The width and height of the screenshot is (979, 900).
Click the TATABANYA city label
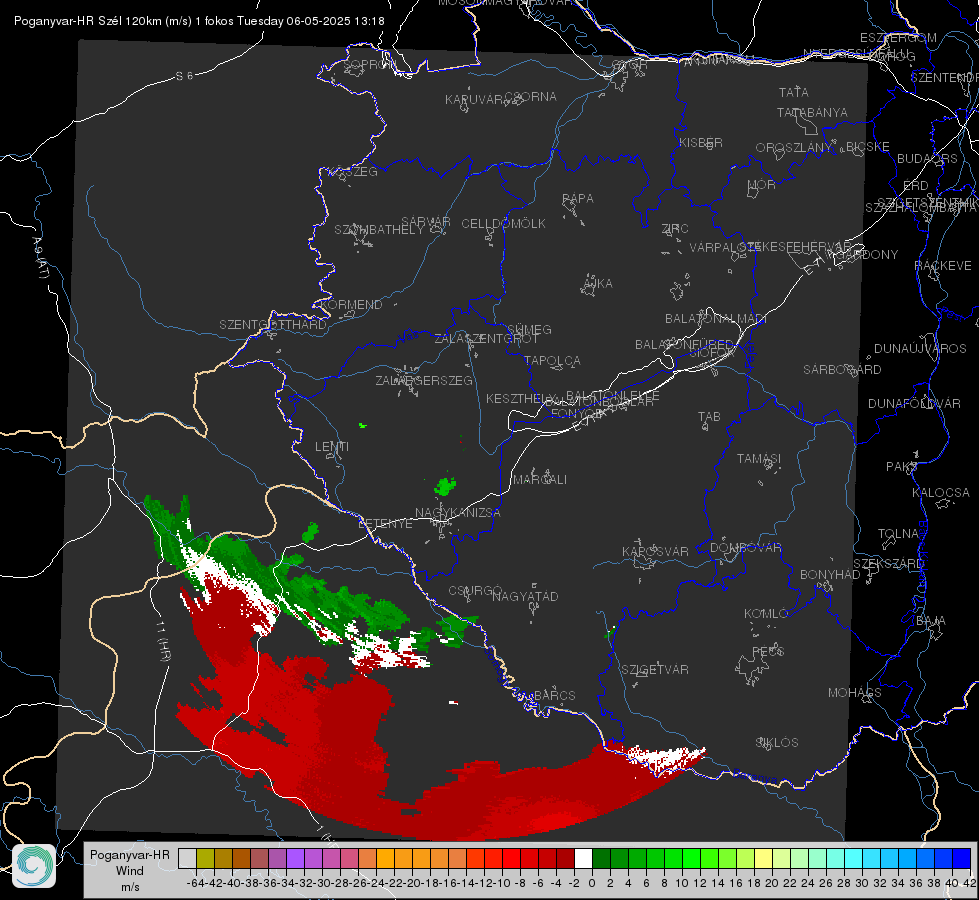[x=812, y=112]
